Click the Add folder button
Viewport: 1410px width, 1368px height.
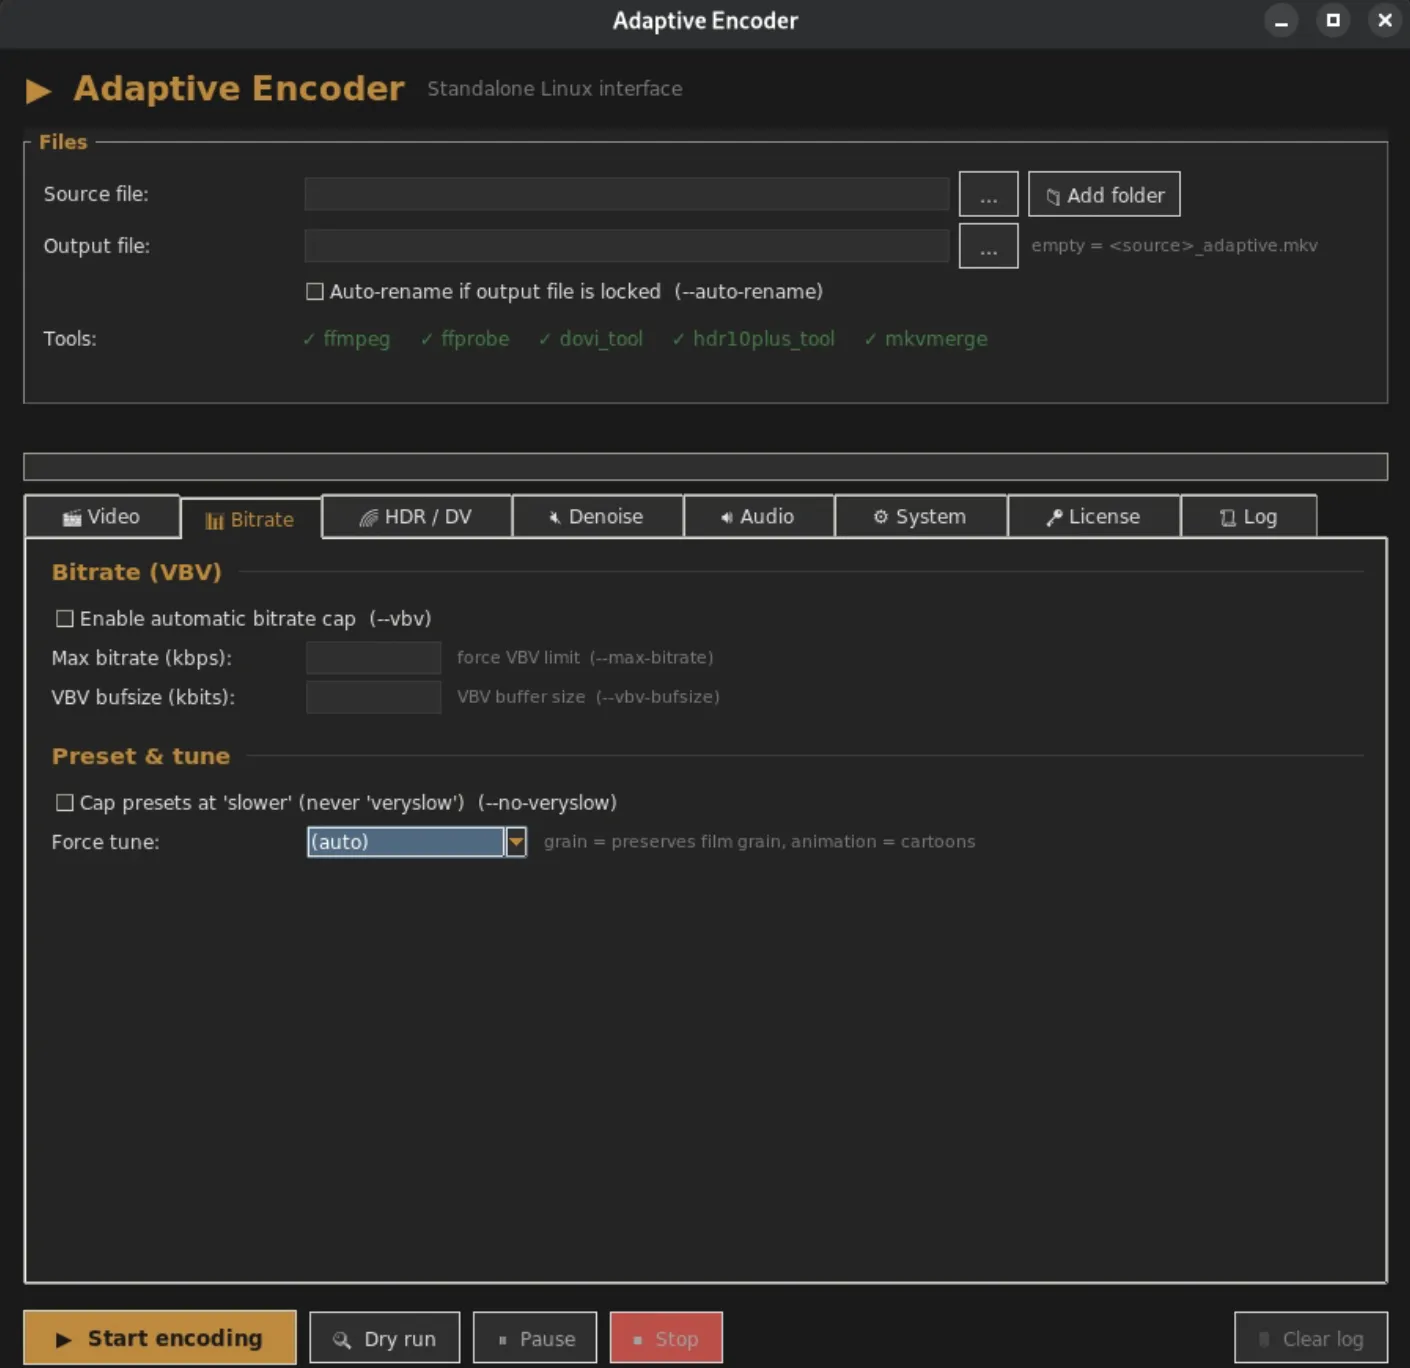(x=1104, y=194)
